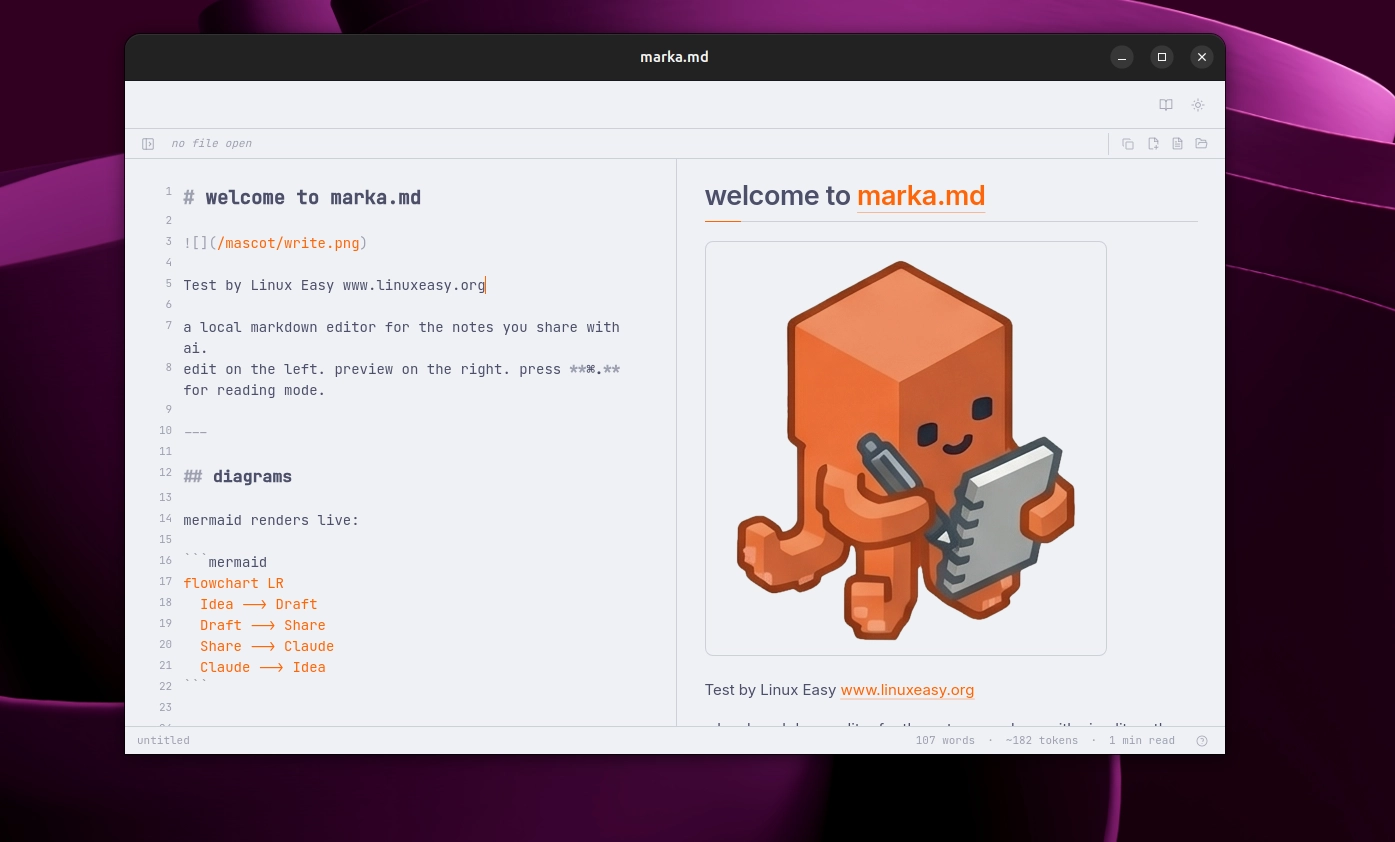Click the mascot image in the preview
The image size is (1395, 842).
click(906, 448)
